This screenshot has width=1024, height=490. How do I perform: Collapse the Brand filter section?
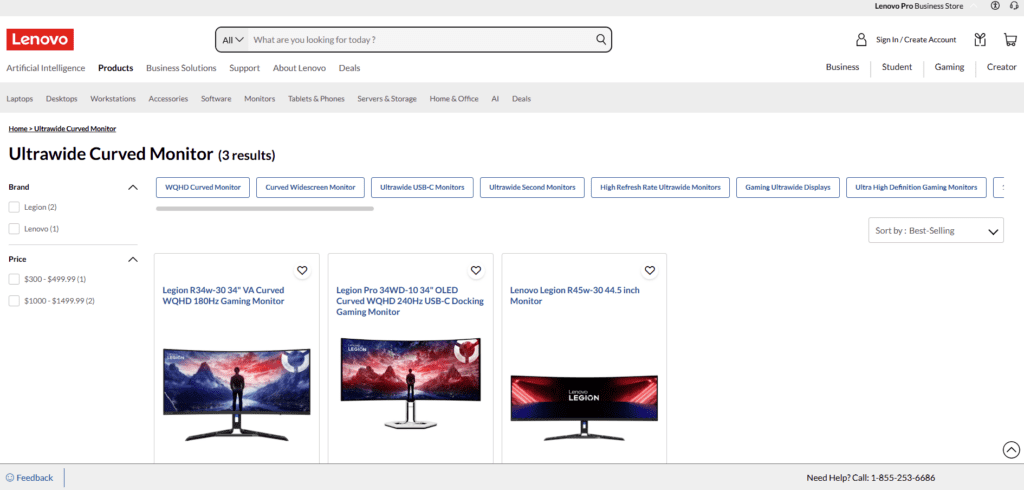pyautogui.click(x=133, y=188)
